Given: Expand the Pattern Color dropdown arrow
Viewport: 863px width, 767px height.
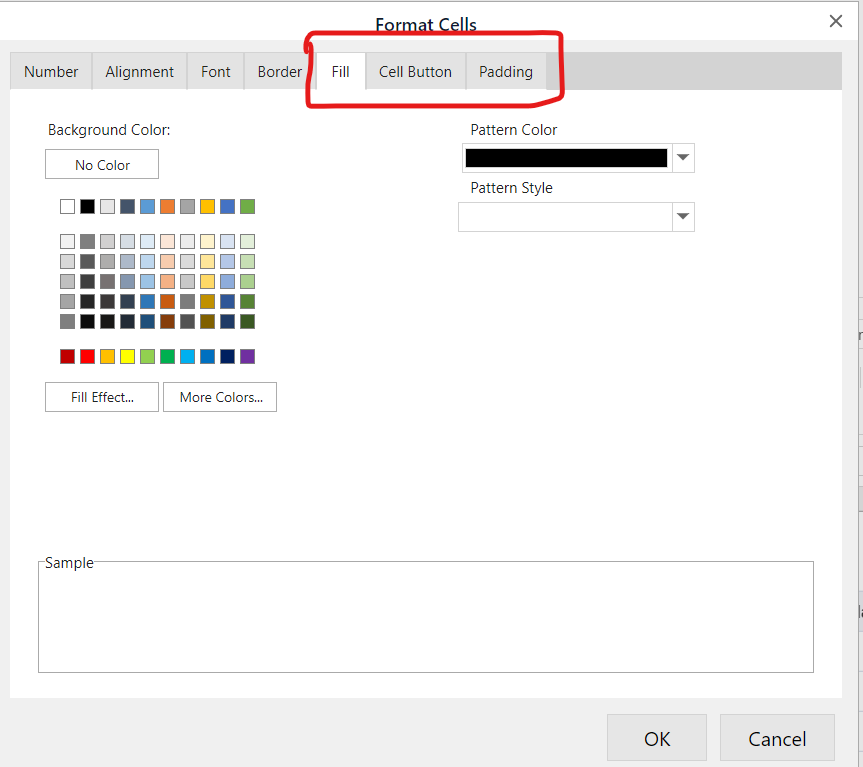Looking at the screenshot, I should click(x=684, y=158).
